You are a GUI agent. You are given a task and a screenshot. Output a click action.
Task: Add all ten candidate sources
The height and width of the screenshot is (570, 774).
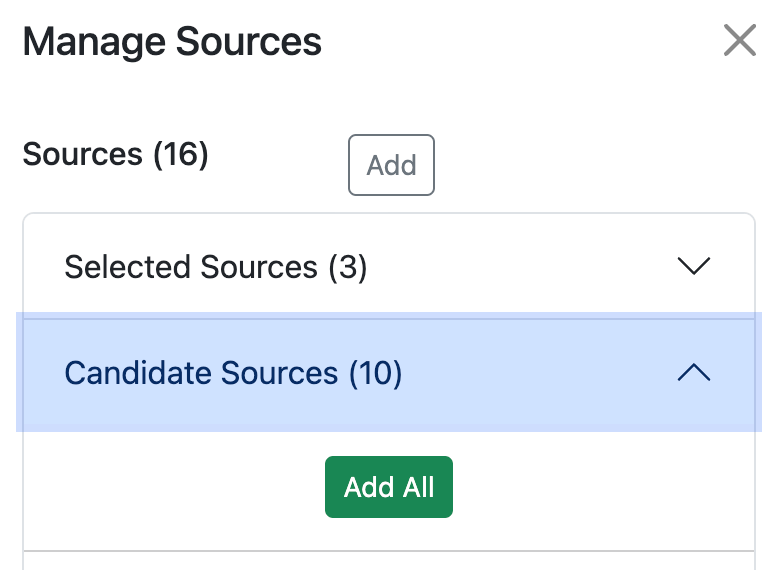389,487
